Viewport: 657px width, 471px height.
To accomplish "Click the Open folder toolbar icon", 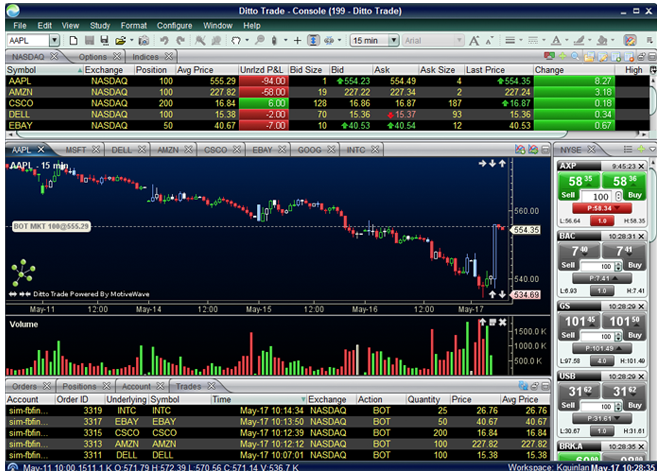I will tap(120, 40).
